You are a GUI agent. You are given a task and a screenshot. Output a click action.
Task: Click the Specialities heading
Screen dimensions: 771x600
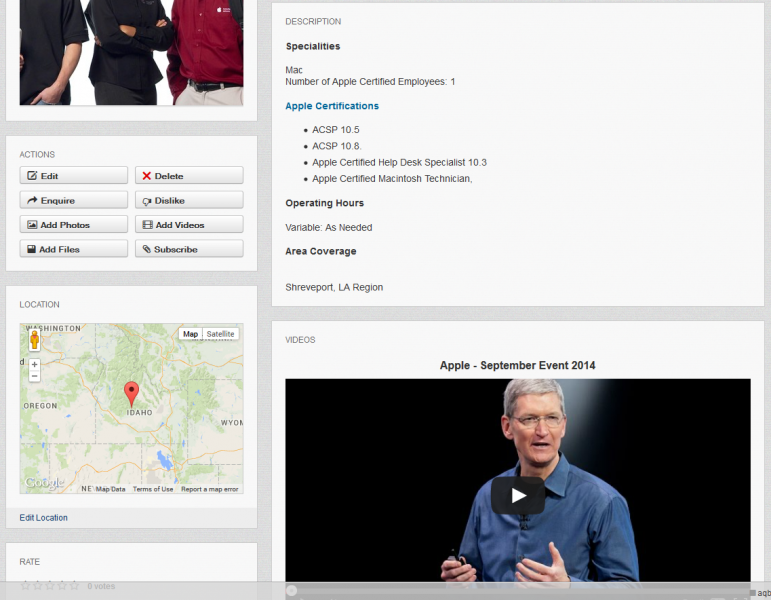coord(313,46)
